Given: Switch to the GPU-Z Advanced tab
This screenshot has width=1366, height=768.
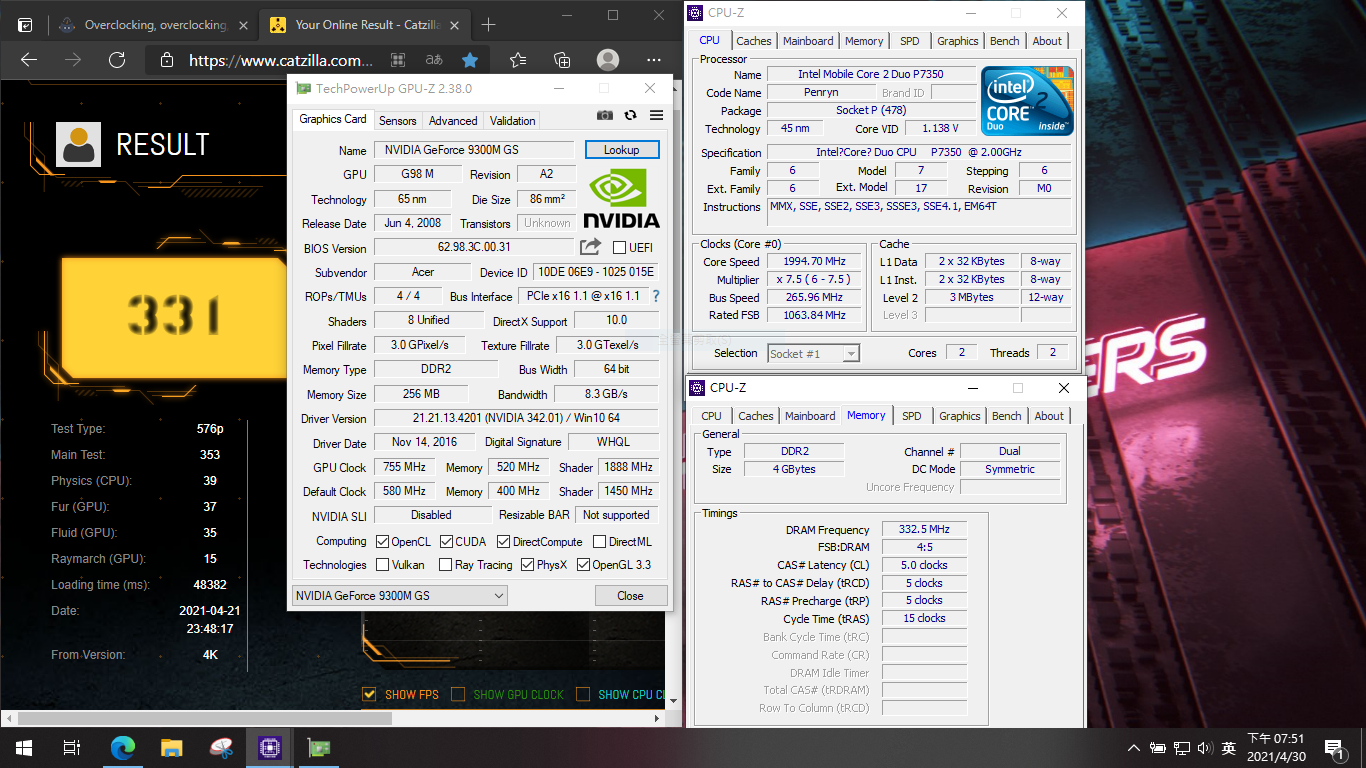Looking at the screenshot, I should point(453,120).
